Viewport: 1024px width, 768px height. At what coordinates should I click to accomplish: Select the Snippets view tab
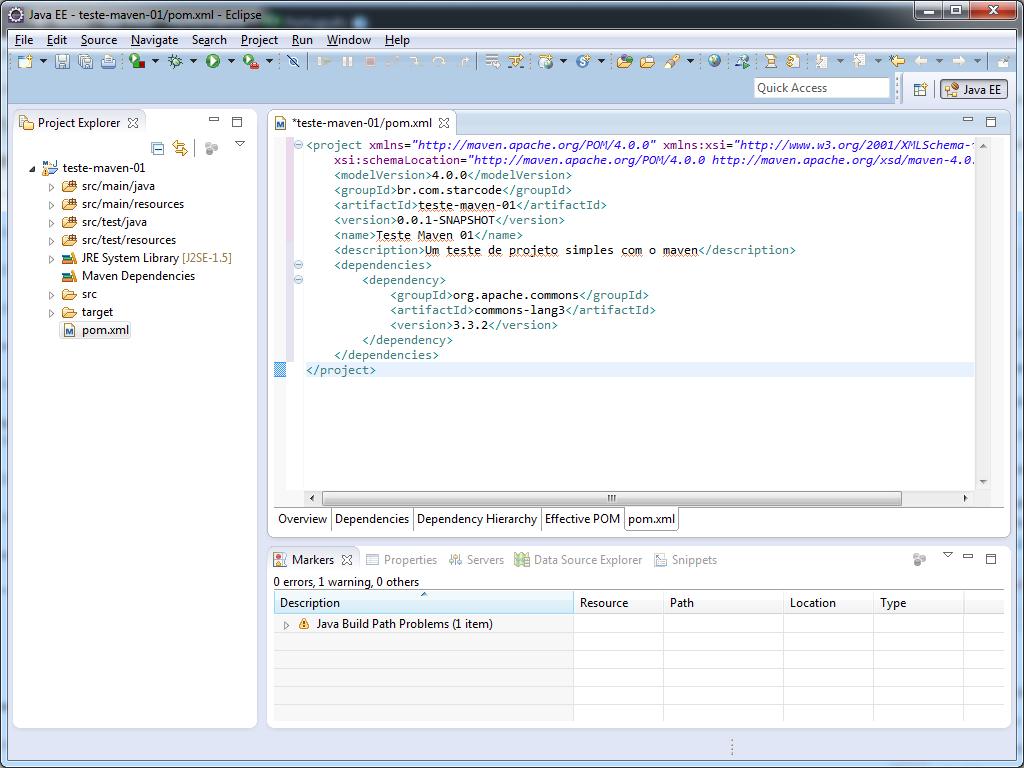coord(686,560)
